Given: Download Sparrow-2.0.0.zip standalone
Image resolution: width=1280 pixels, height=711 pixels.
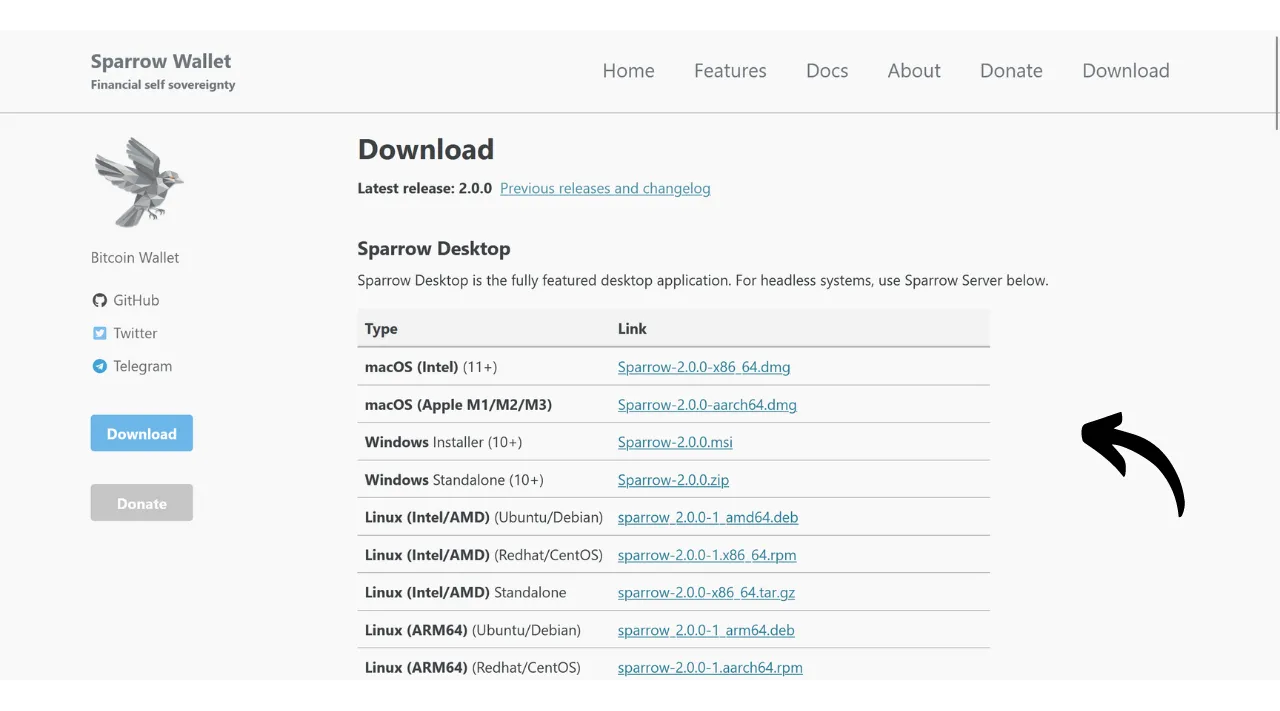Looking at the screenshot, I should coord(673,480).
